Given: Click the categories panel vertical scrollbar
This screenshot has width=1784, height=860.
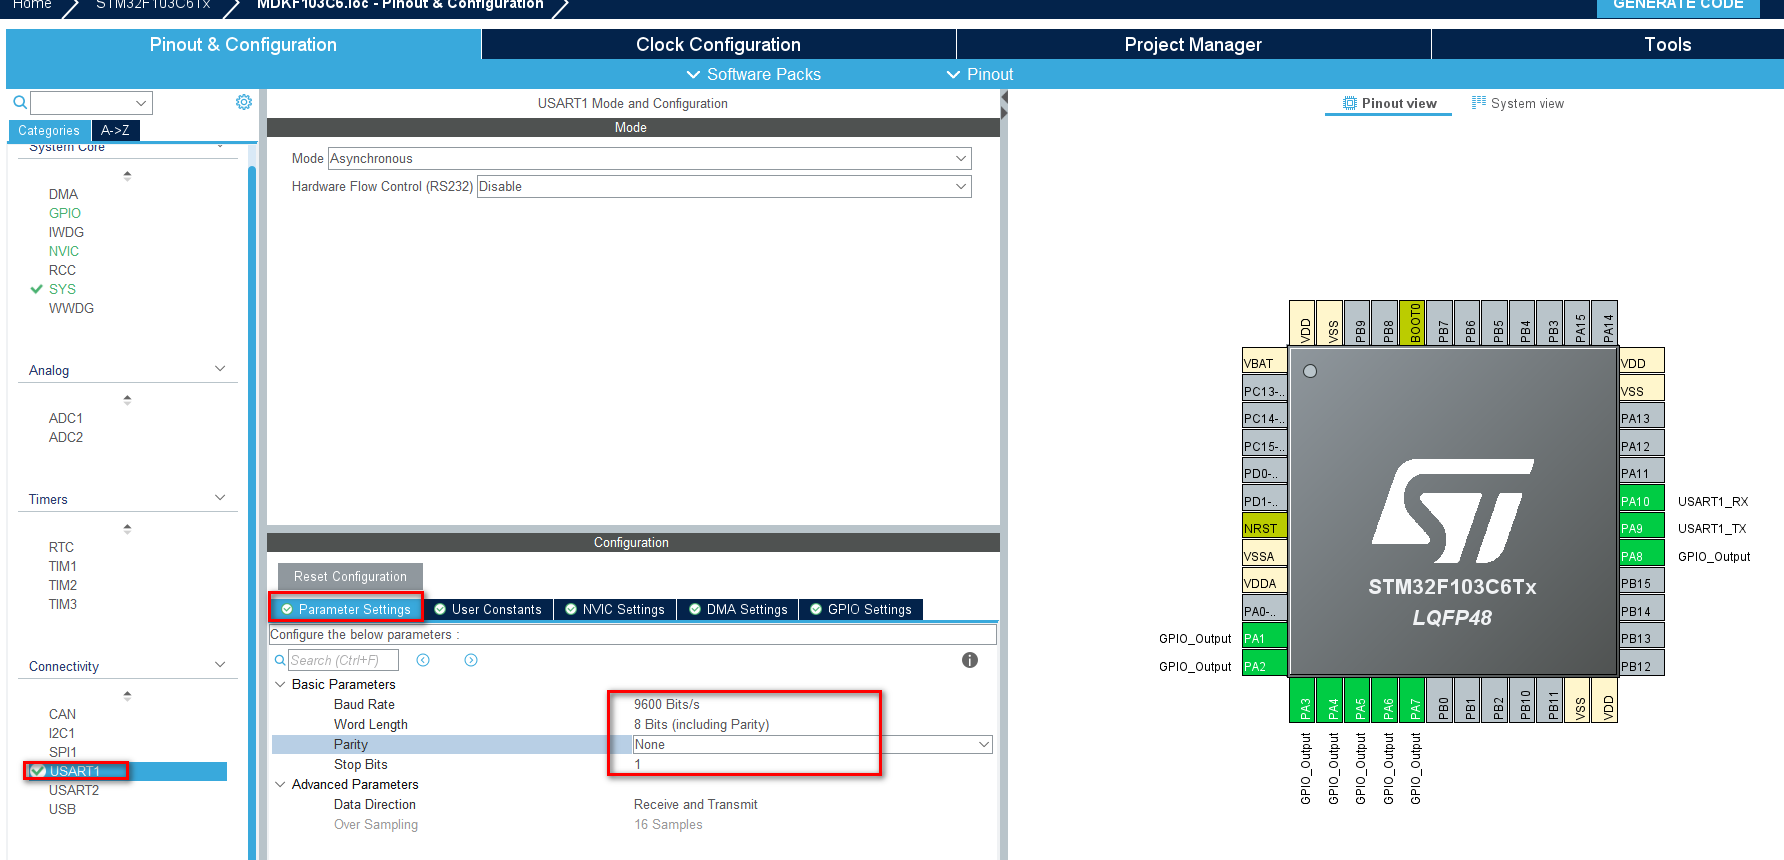Looking at the screenshot, I should coord(252,510).
